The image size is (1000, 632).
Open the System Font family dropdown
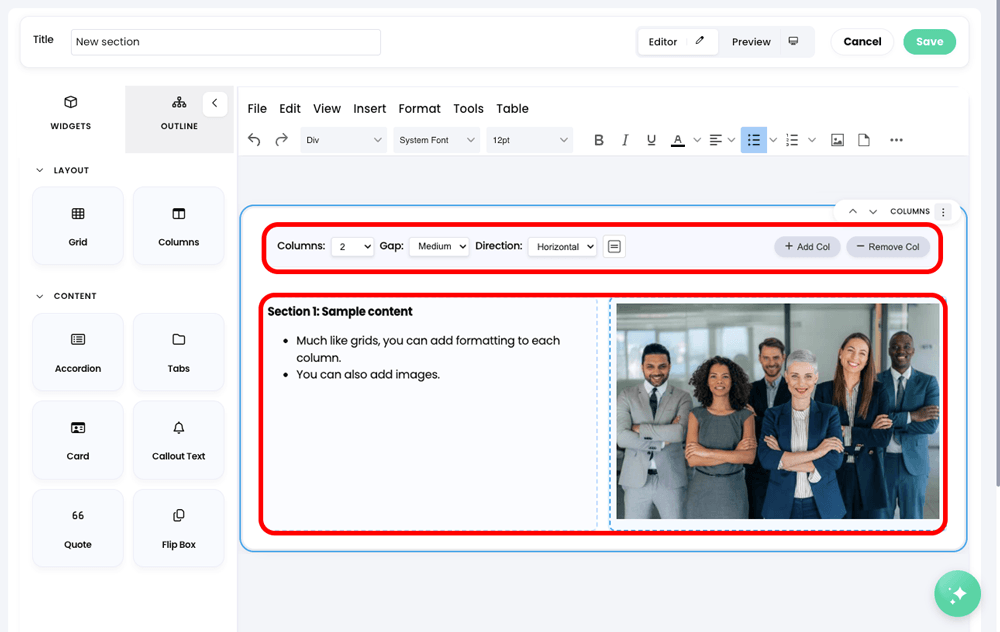[436, 140]
